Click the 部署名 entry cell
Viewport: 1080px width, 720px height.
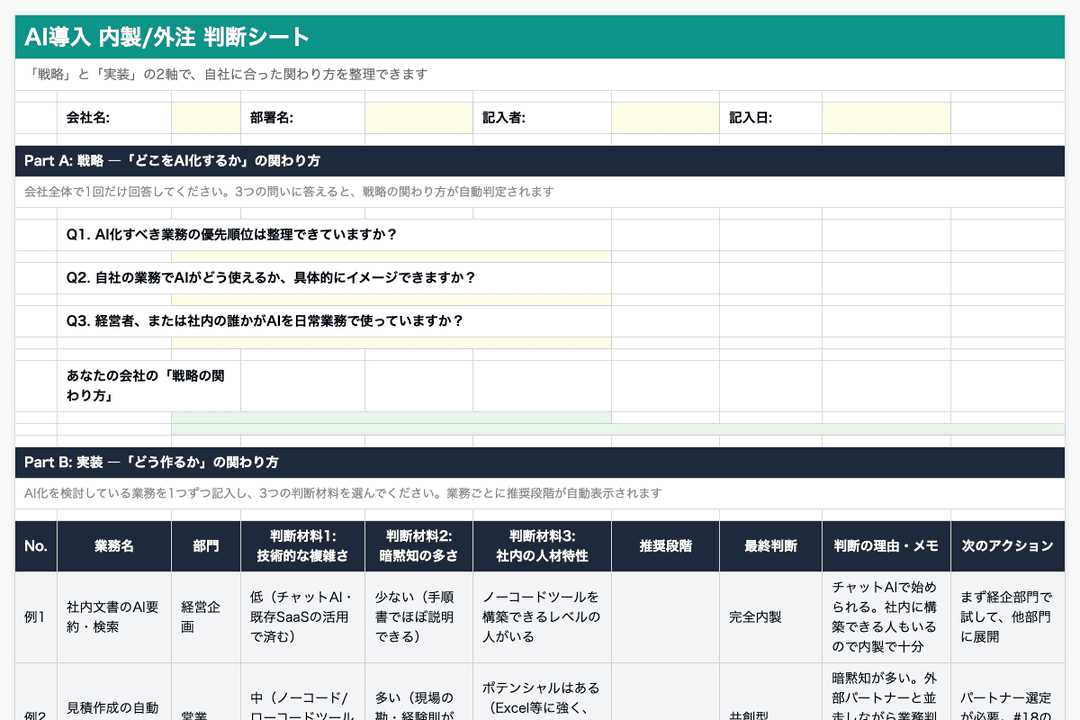tap(418, 117)
